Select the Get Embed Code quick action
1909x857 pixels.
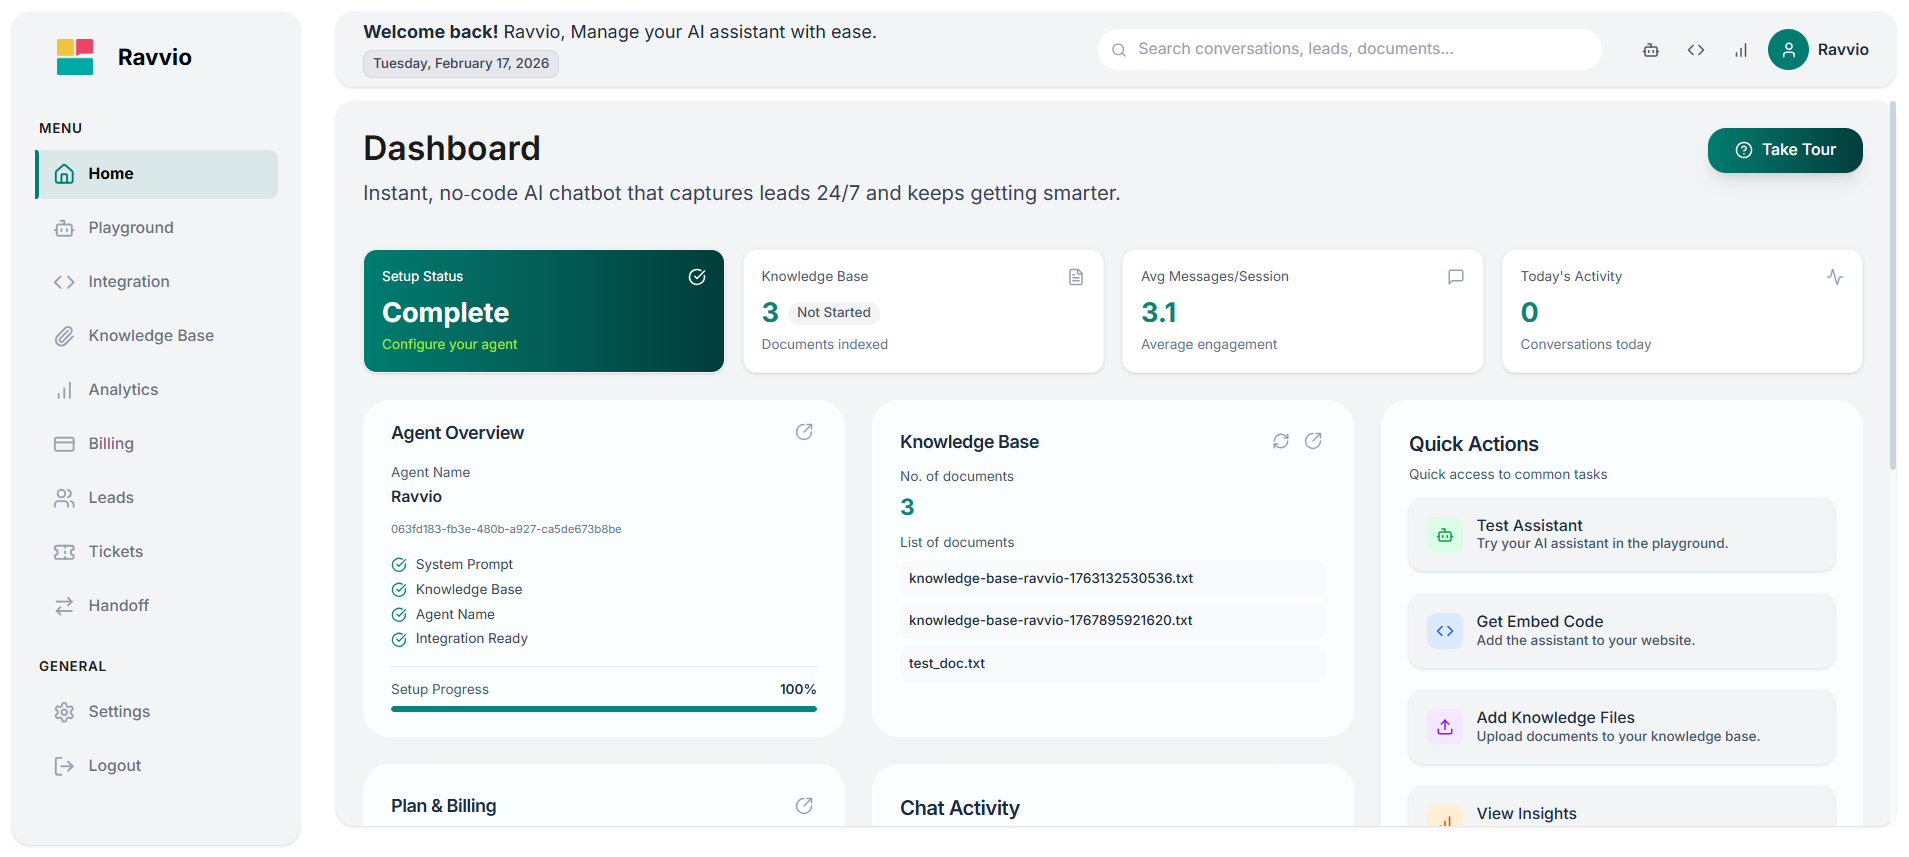pos(1621,631)
